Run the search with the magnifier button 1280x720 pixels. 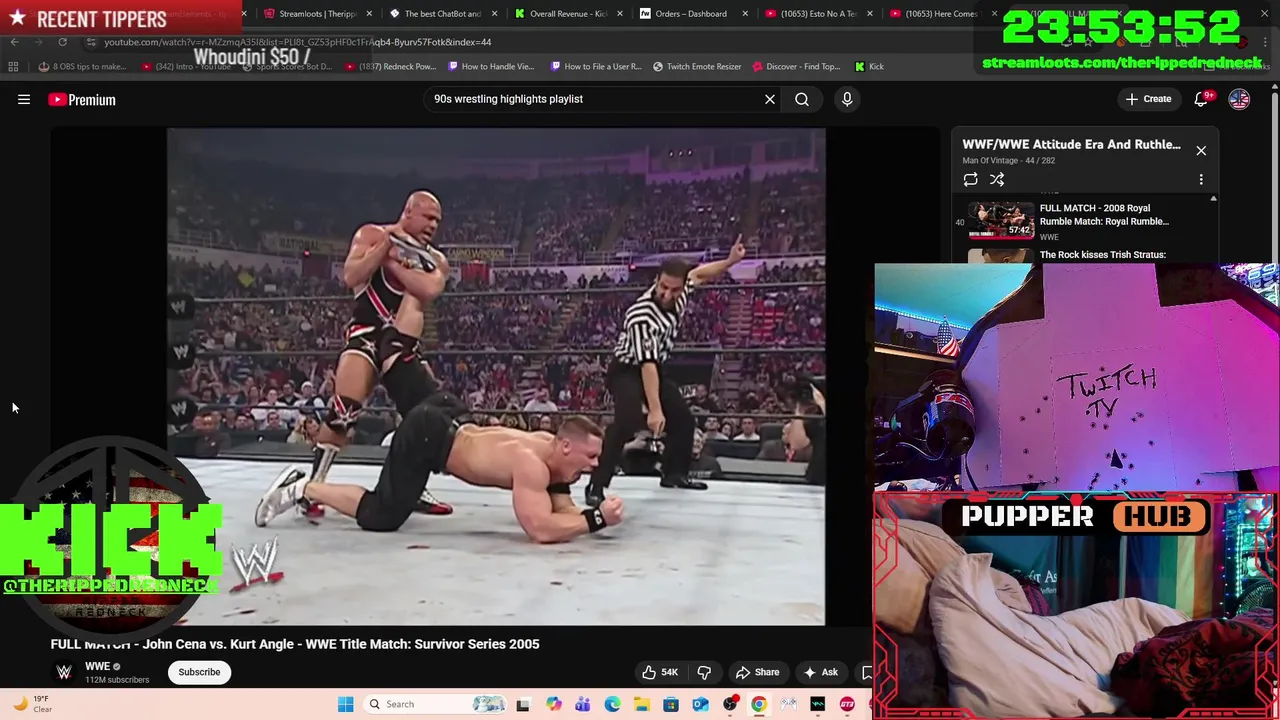pos(802,99)
